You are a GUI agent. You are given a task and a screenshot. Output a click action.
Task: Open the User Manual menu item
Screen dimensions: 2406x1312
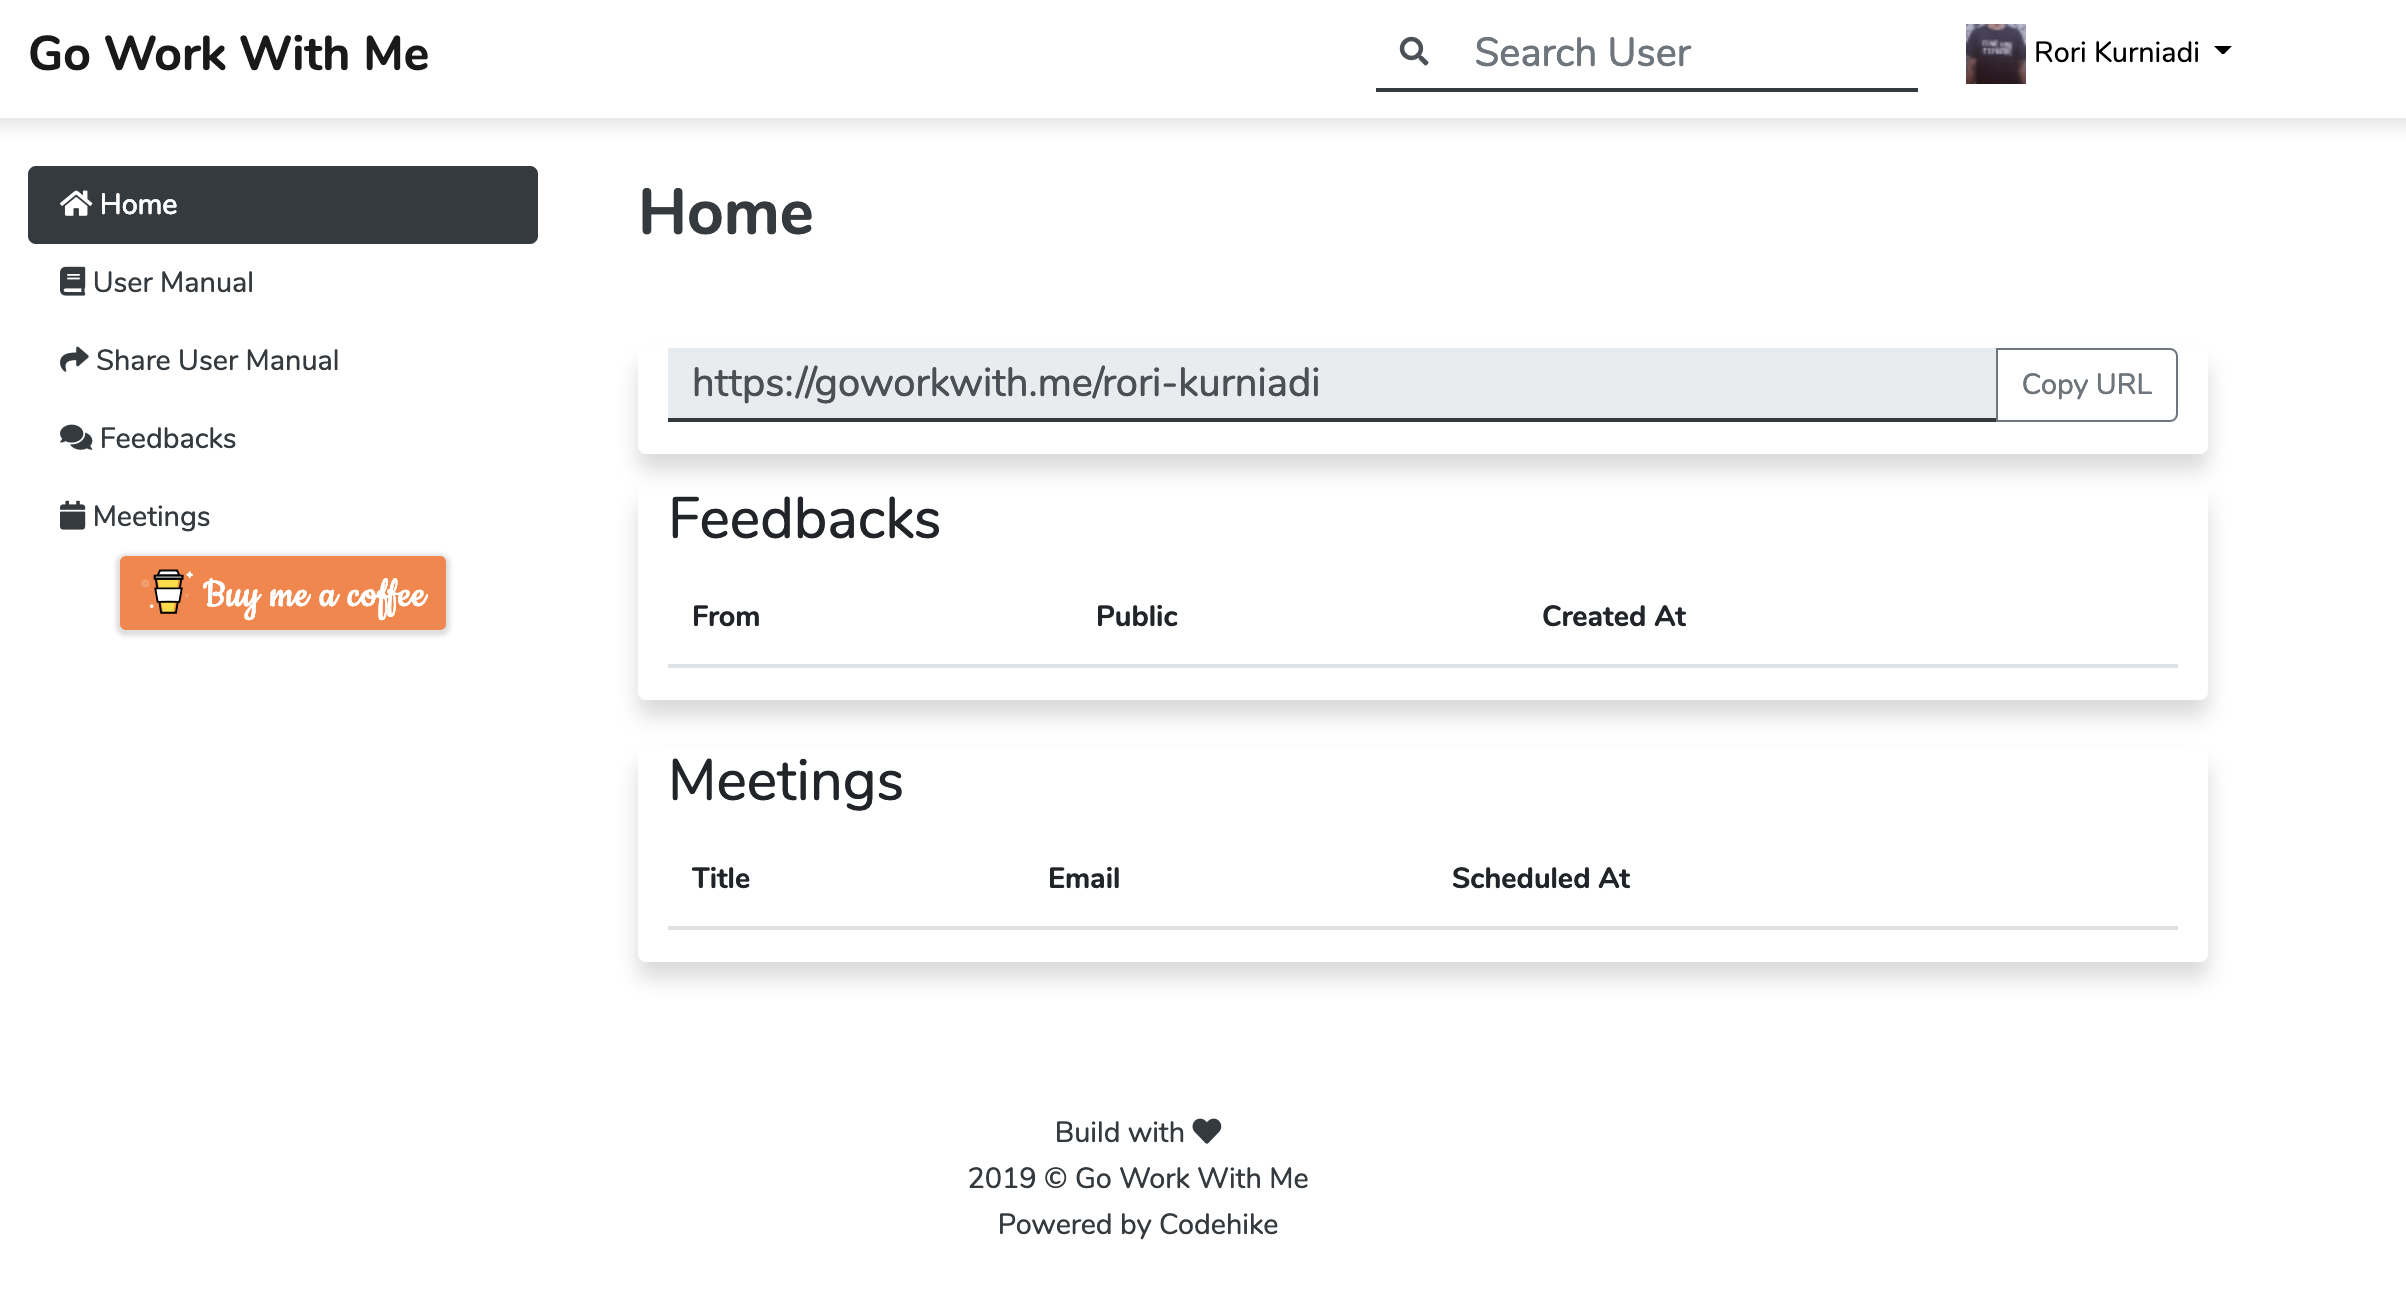tap(173, 282)
